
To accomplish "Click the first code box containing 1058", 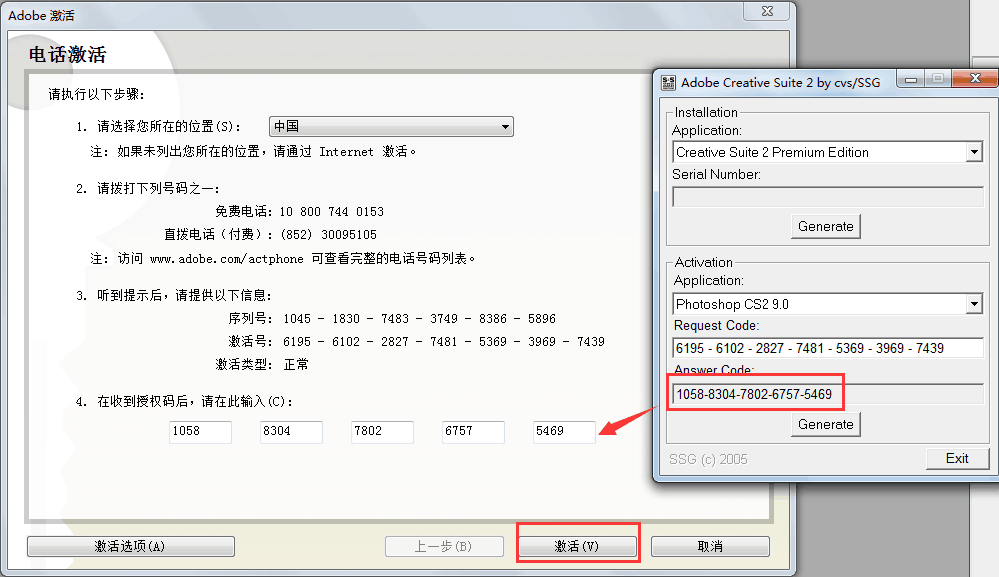I will [x=199, y=431].
